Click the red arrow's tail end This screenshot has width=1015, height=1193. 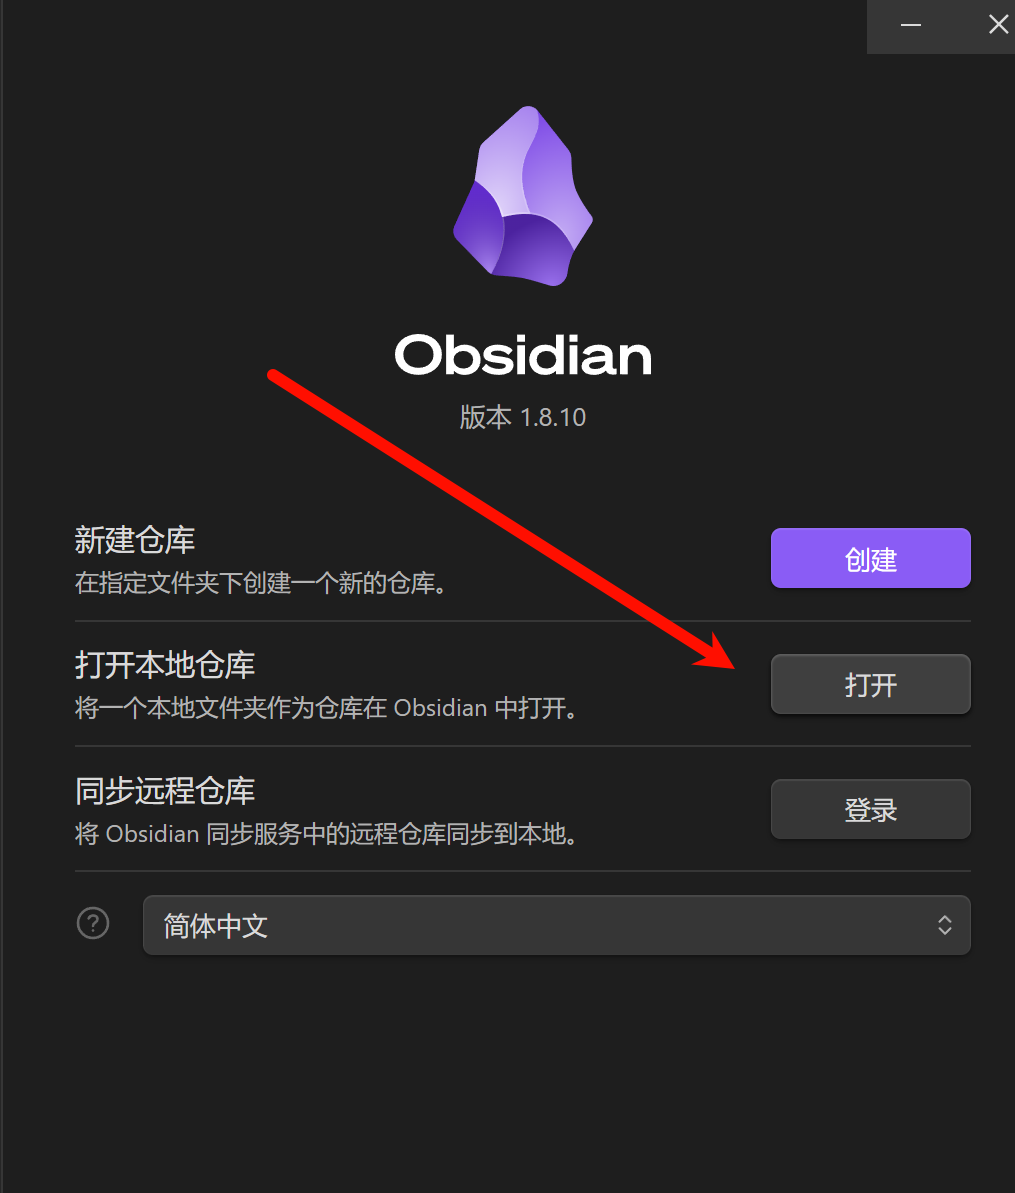(x=272, y=374)
